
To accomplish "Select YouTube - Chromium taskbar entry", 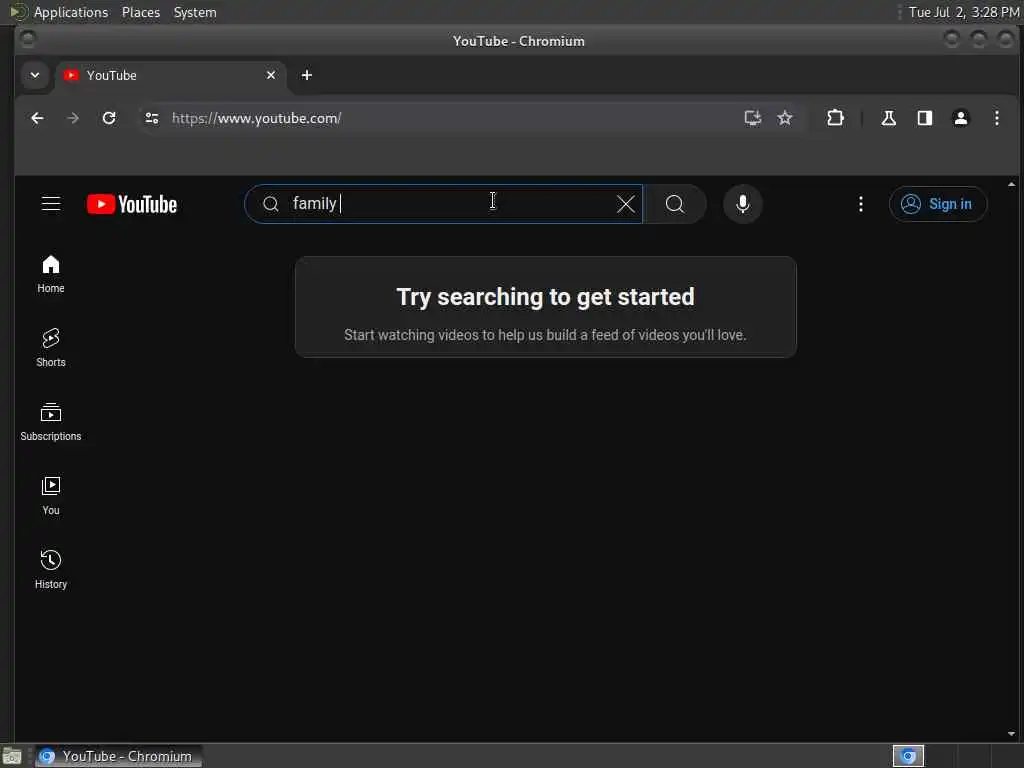I will point(119,756).
